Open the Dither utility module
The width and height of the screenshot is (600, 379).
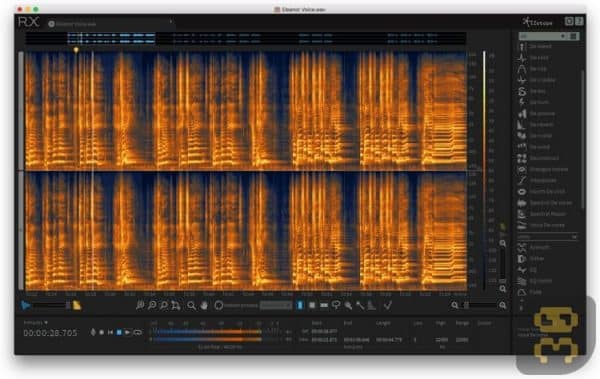pyautogui.click(x=531, y=259)
